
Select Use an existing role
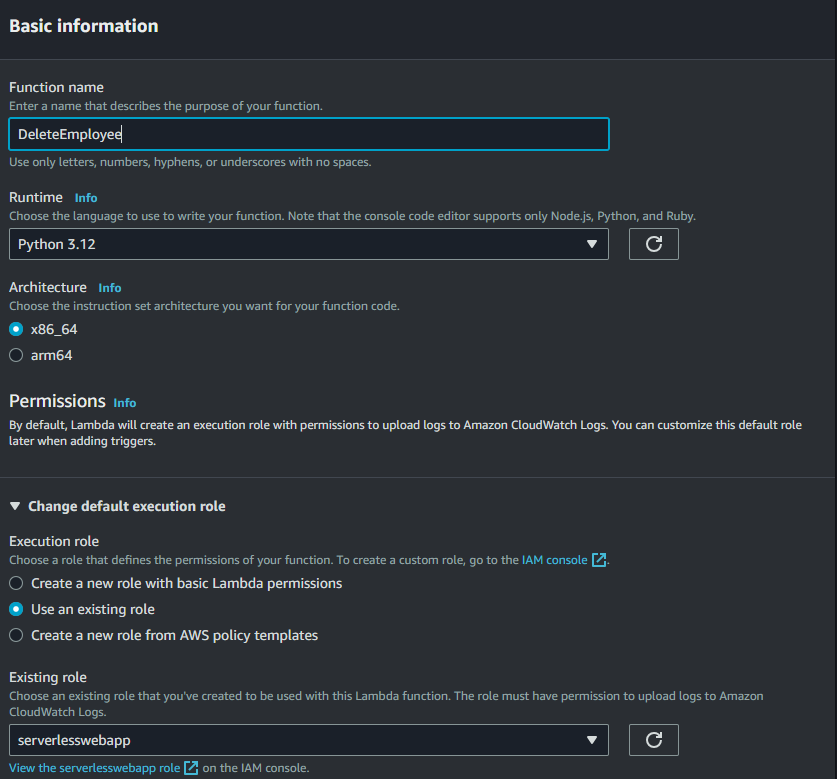pyautogui.click(x=16, y=609)
